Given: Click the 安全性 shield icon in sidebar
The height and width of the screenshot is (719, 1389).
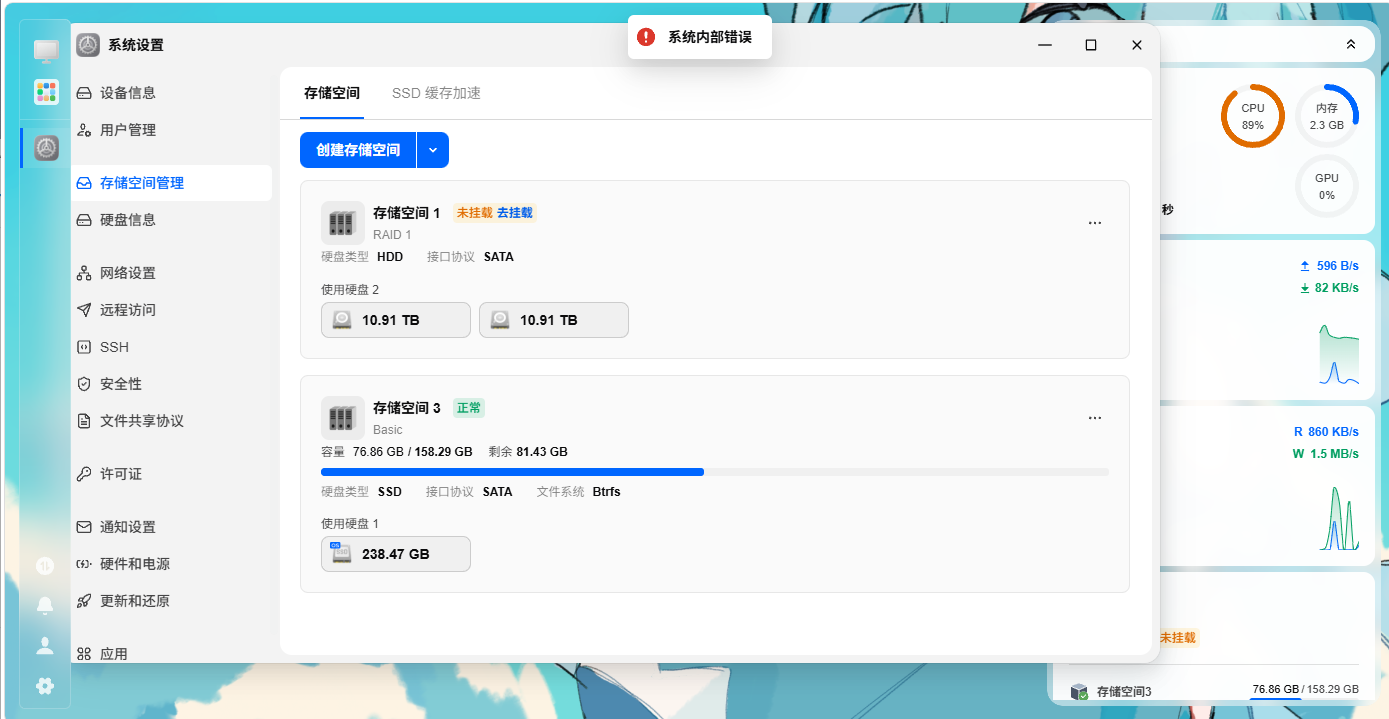Looking at the screenshot, I should click(84, 384).
